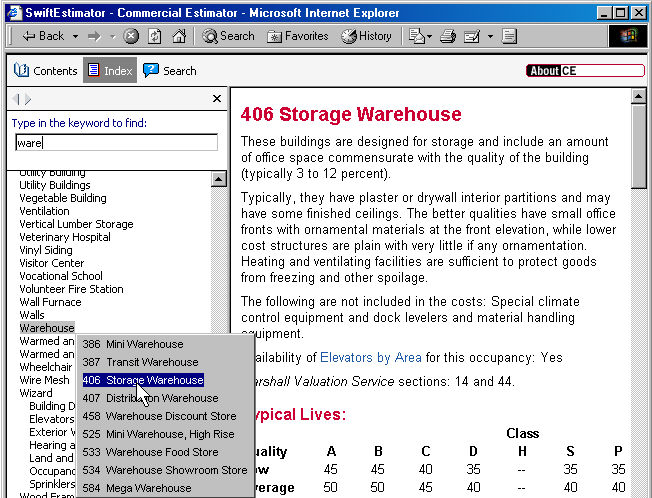Click the Discuss toolbar icon
The image size is (652, 498).
pyautogui.click(x=509, y=36)
